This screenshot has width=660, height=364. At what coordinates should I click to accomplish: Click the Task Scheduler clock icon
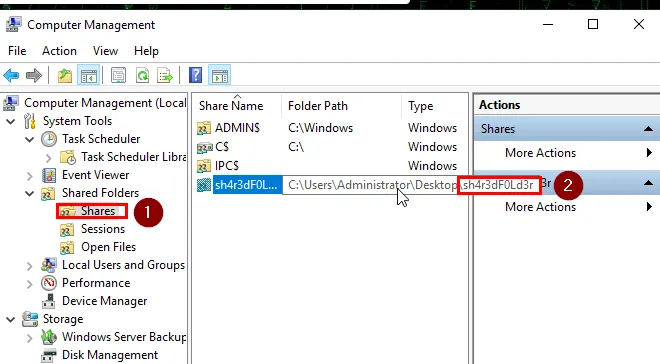tap(49, 139)
